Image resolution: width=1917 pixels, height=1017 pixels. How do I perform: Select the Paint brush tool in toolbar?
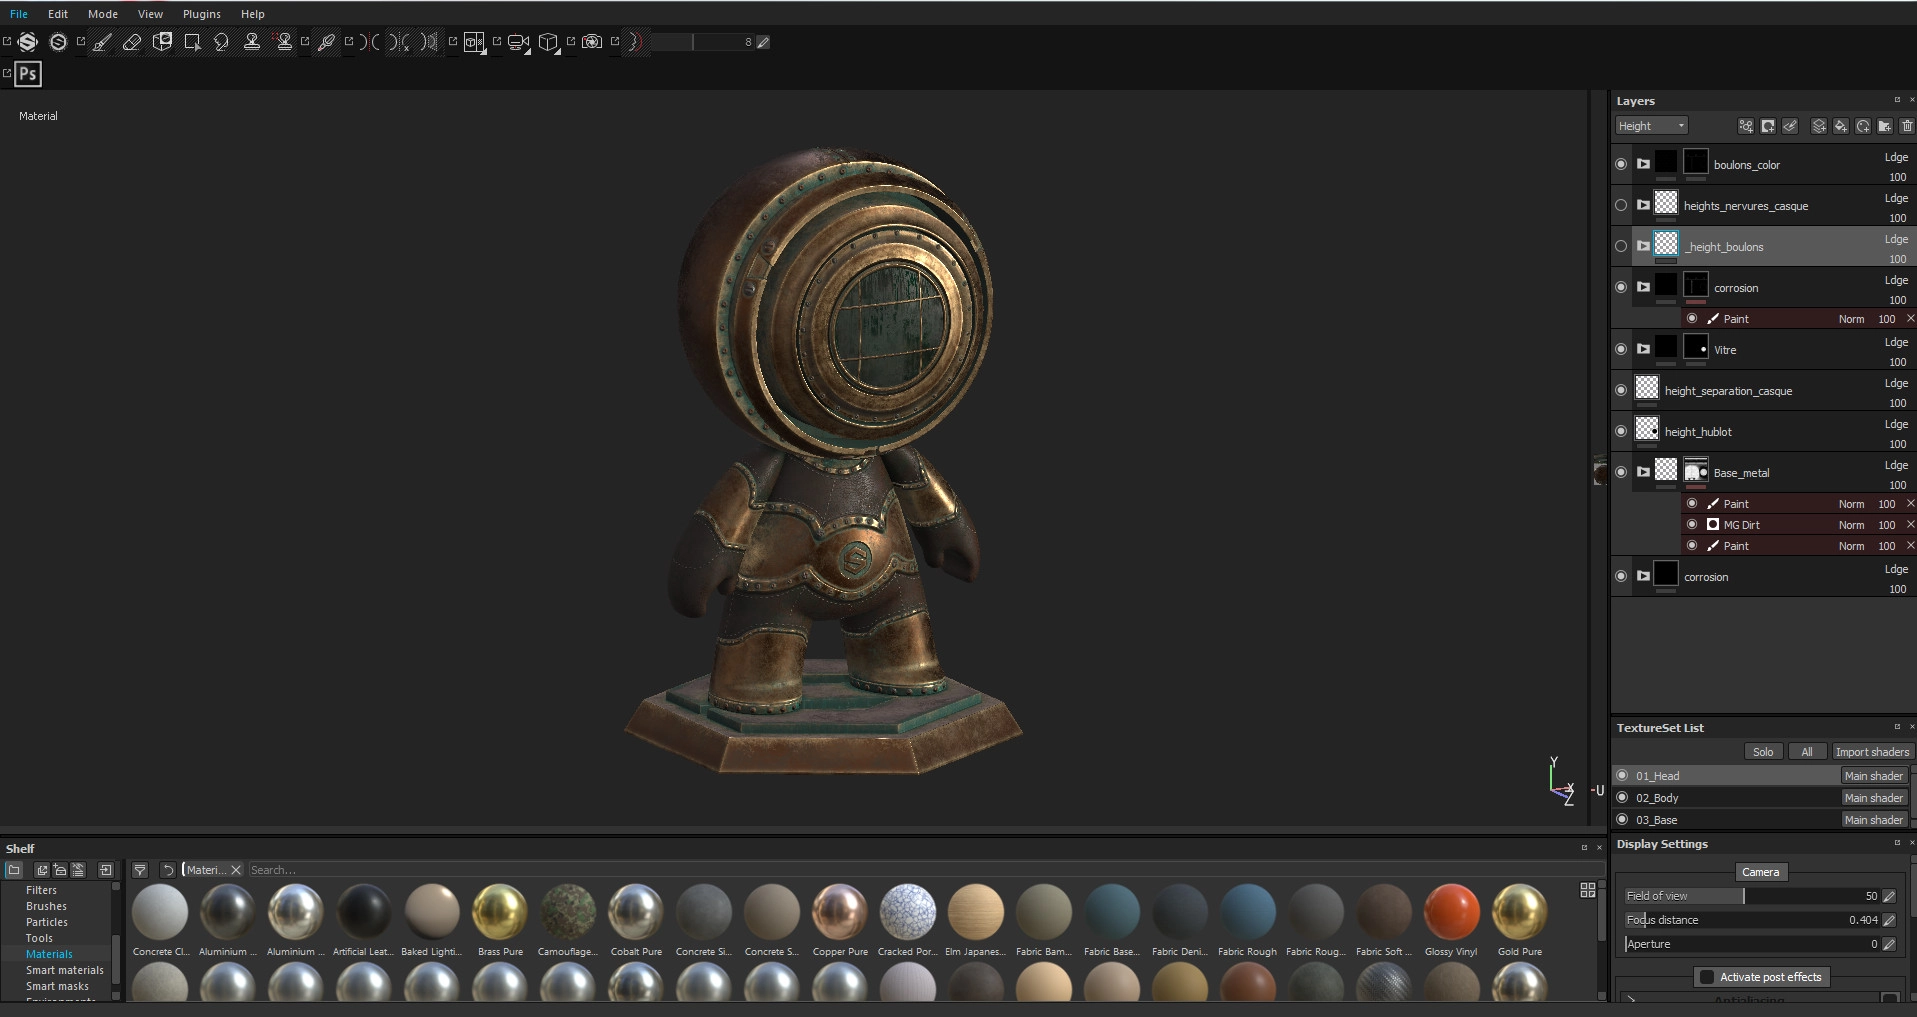coord(102,42)
